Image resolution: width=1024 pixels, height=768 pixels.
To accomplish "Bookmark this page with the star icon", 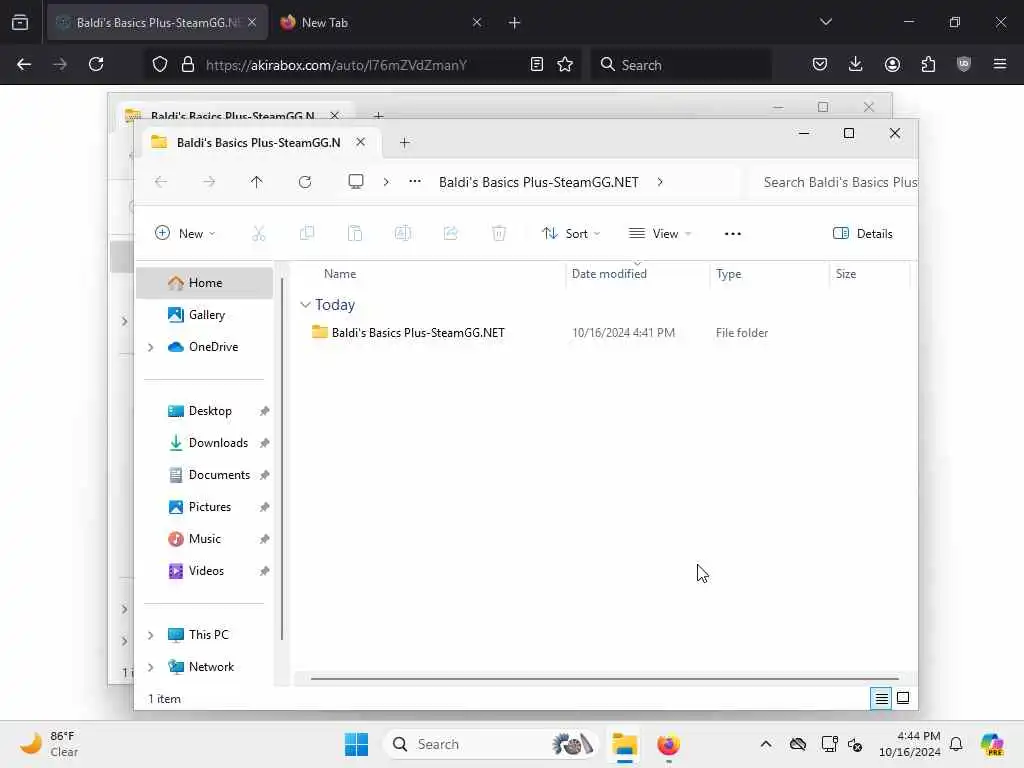I will (x=566, y=64).
